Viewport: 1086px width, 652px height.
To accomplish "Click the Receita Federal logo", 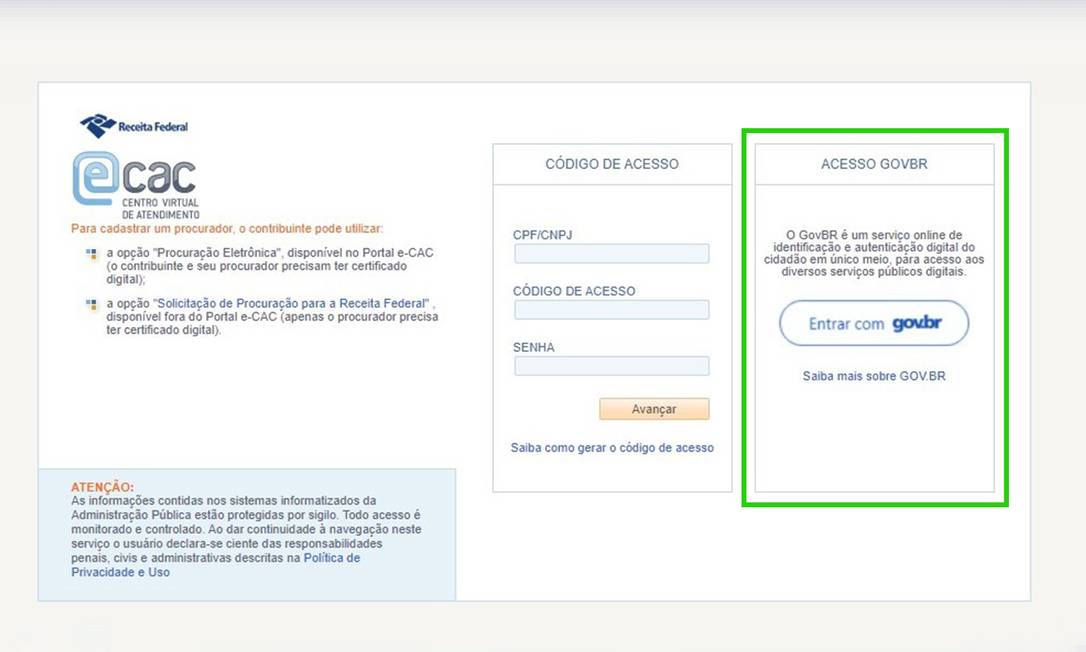I will [134, 126].
